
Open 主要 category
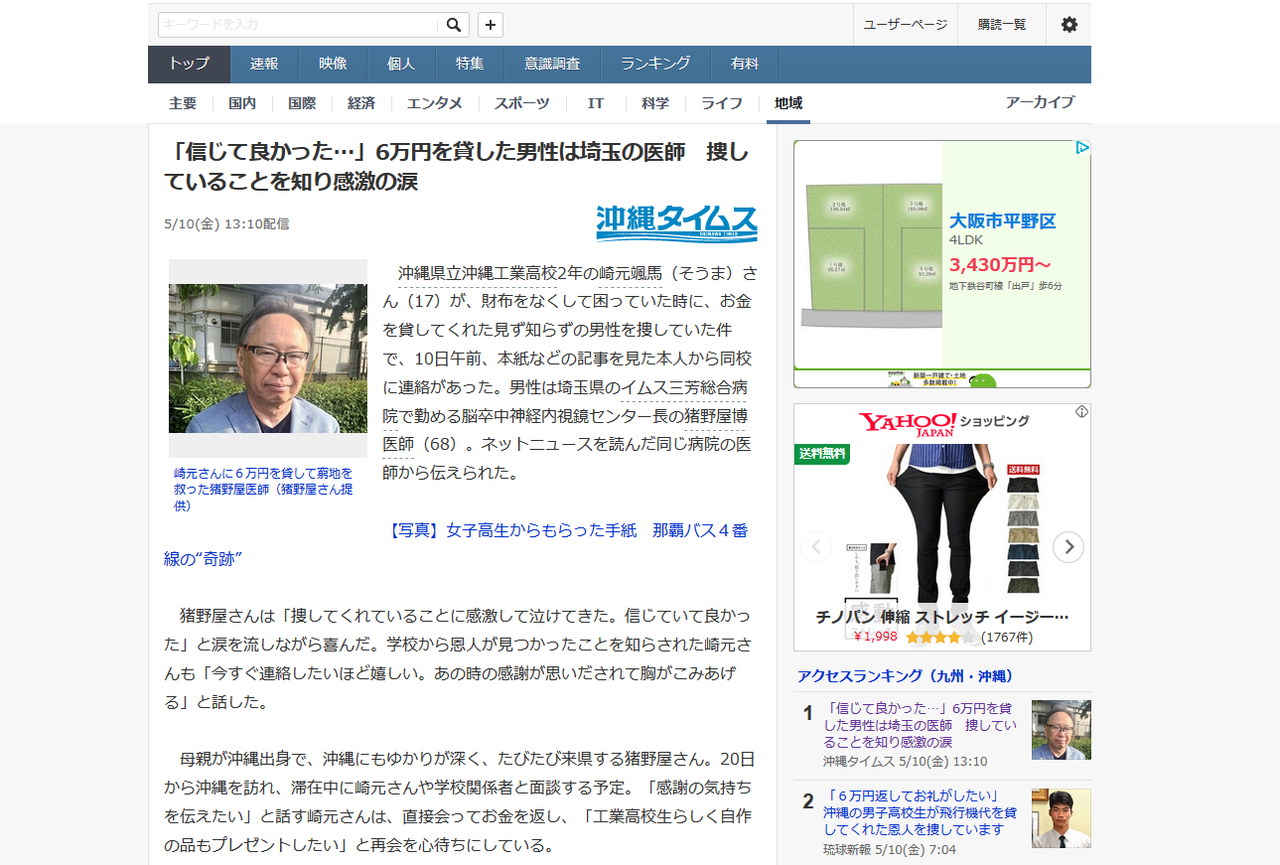[x=183, y=103]
